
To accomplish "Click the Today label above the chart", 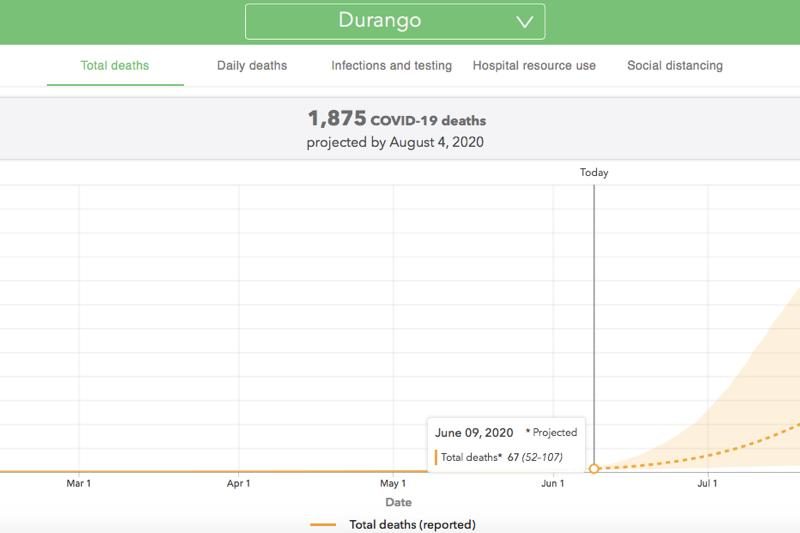I will click(594, 172).
